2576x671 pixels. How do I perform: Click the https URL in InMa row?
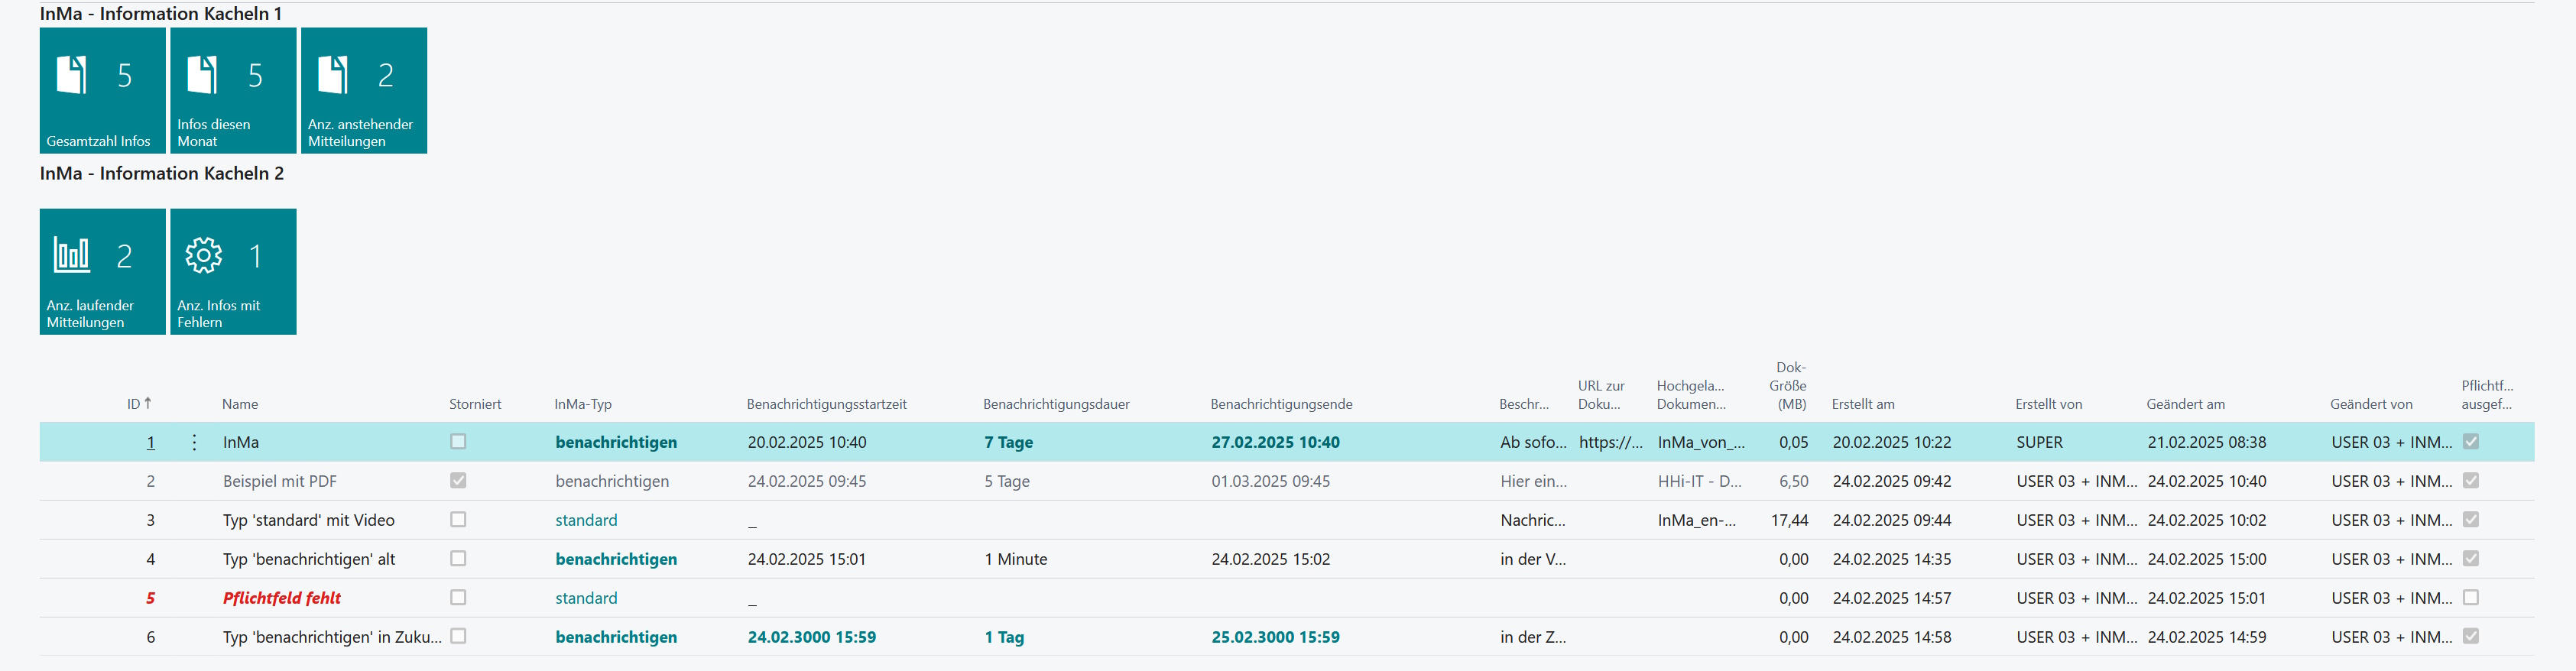(x=1610, y=442)
